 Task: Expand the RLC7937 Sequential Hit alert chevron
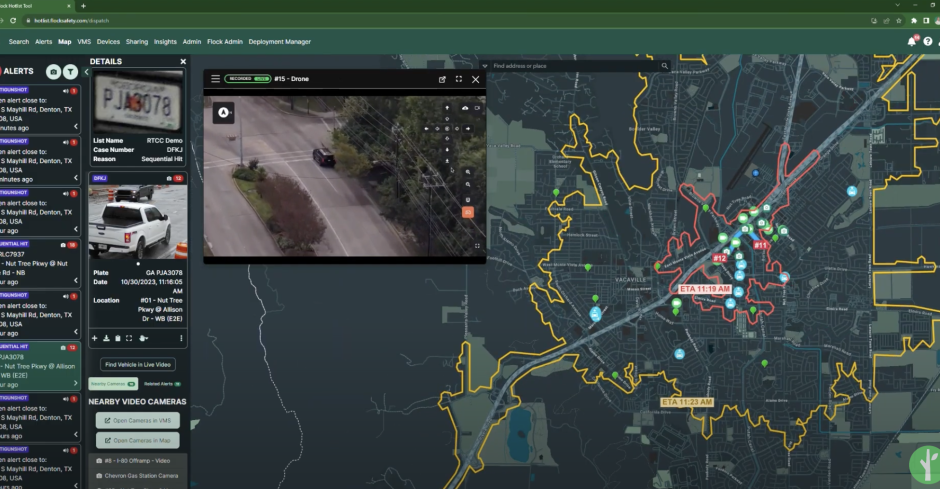pyautogui.click(x=76, y=280)
